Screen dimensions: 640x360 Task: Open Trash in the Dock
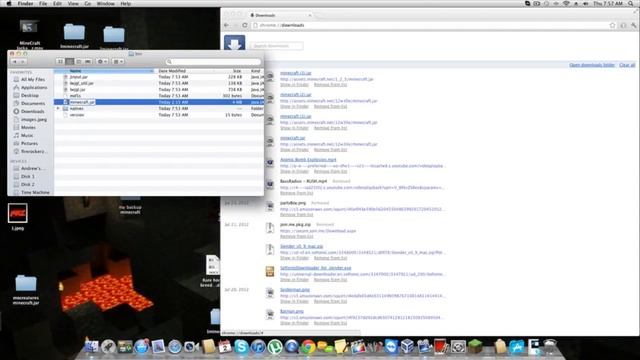(550, 347)
